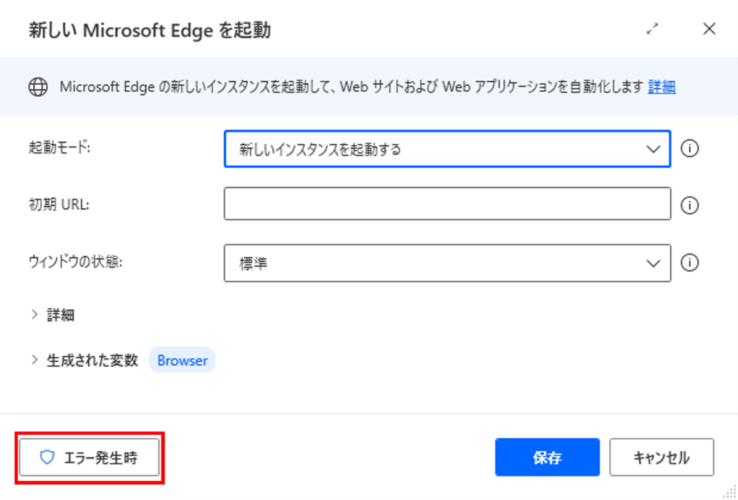Screen dimensions: 738x500
Task: Open the 起動モード combo box
Action: (447, 149)
